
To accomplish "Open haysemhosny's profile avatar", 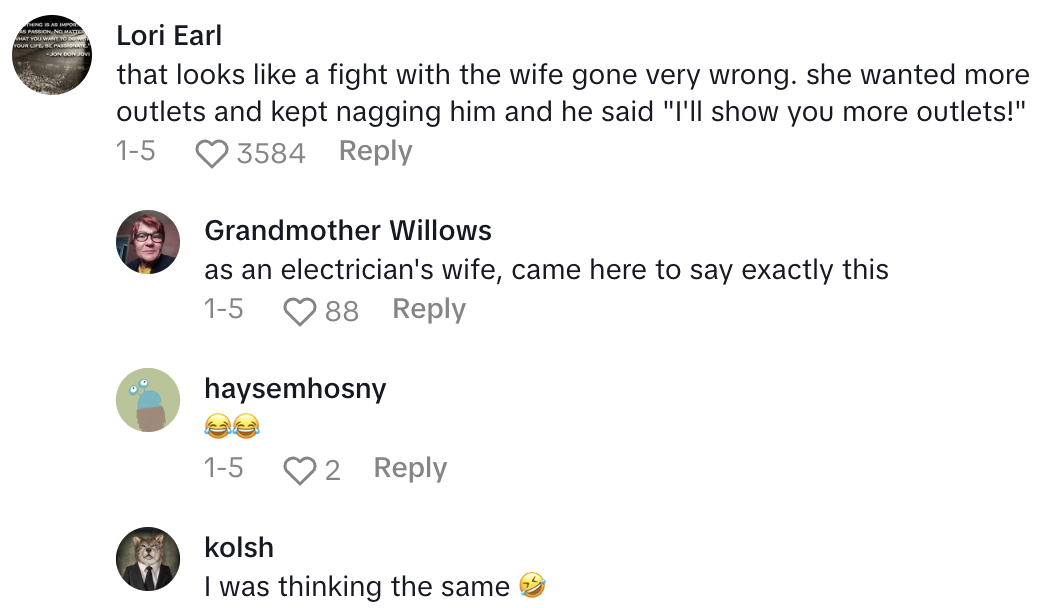I will [148, 400].
